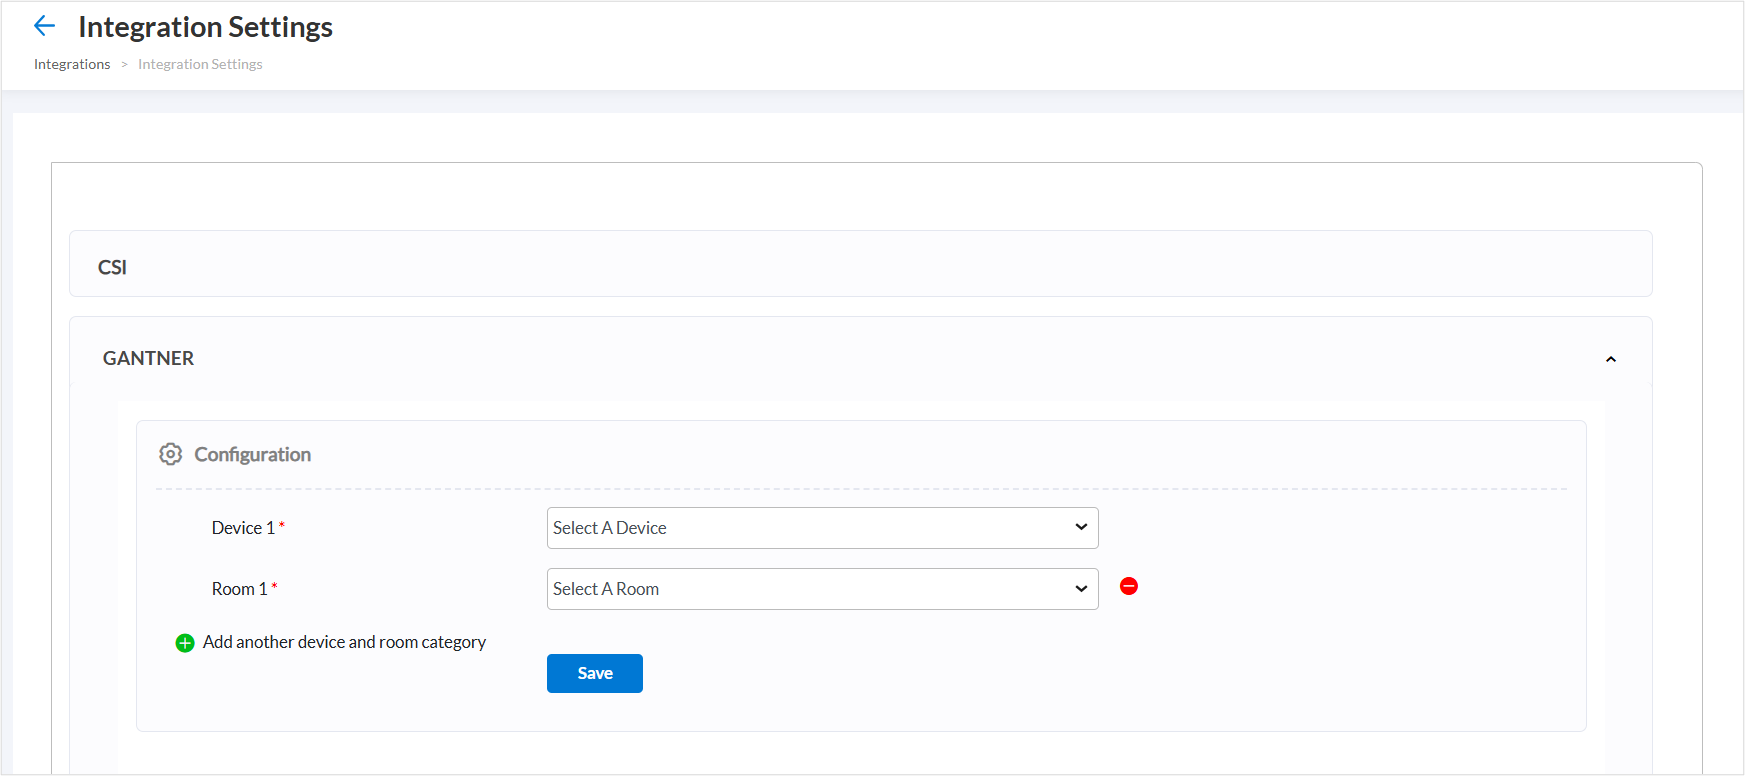1745x776 pixels.
Task: Go back using the blue arrow icon
Action: (44, 26)
